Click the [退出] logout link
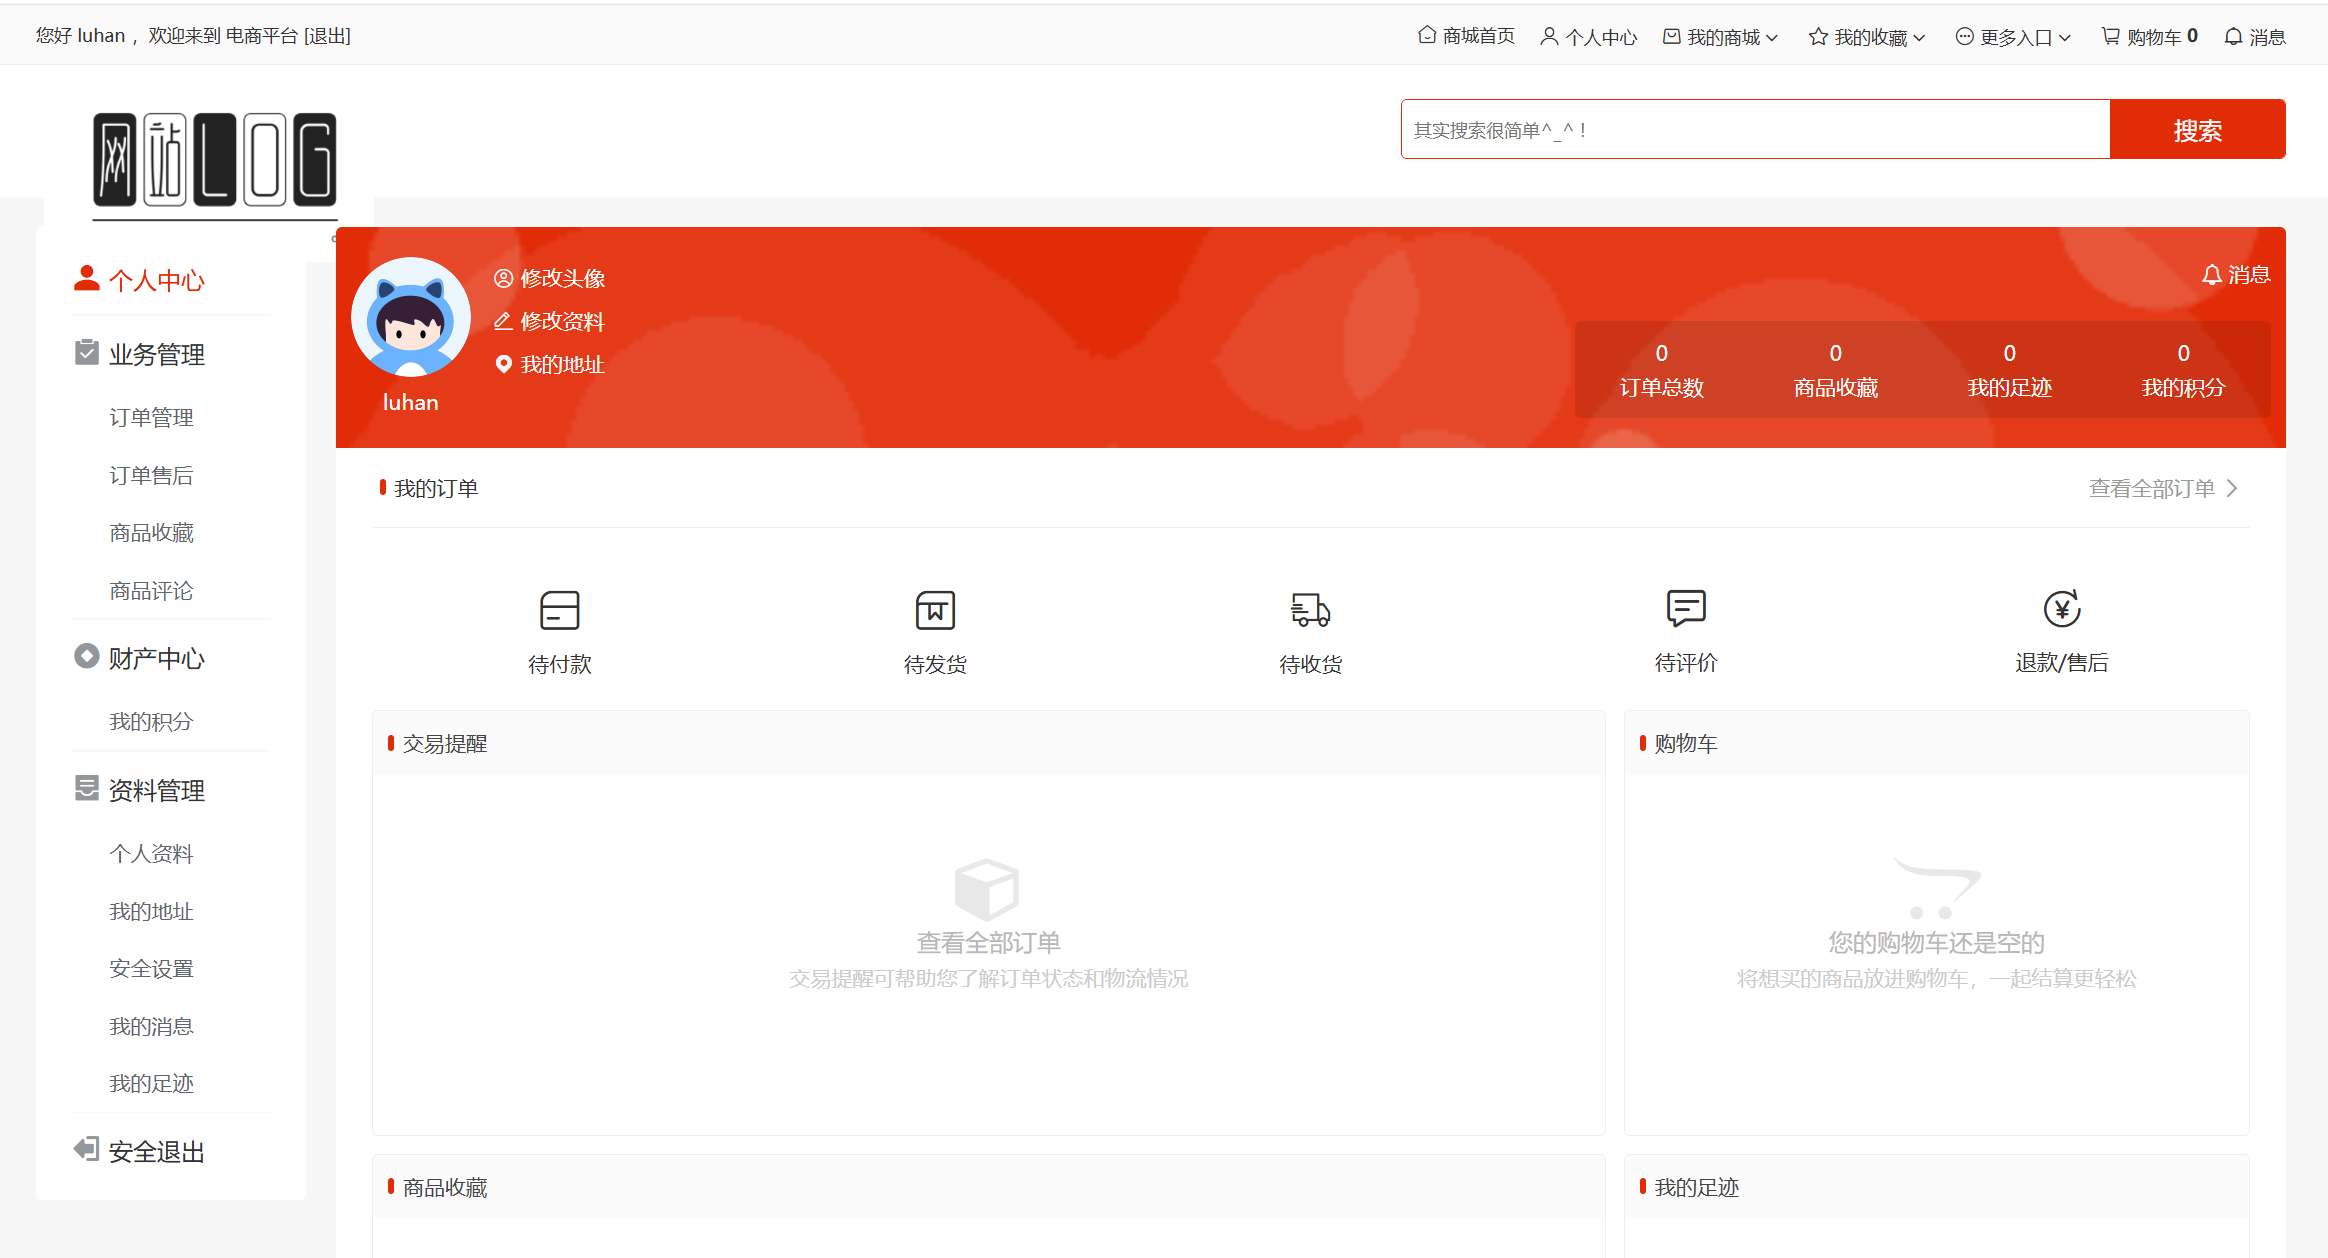2328x1258 pixels. coord(327,36)
